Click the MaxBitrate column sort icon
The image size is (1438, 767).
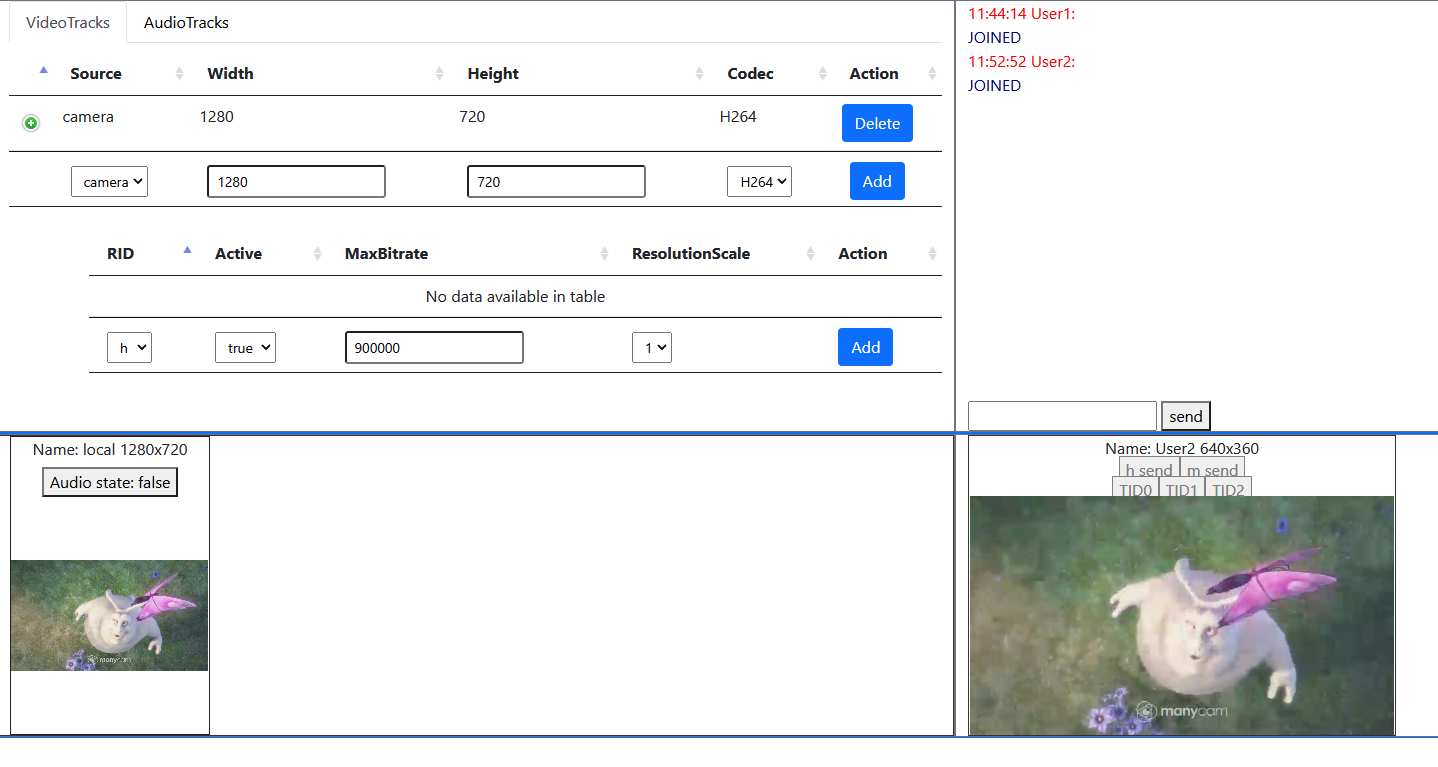click(x=604, y=254)
